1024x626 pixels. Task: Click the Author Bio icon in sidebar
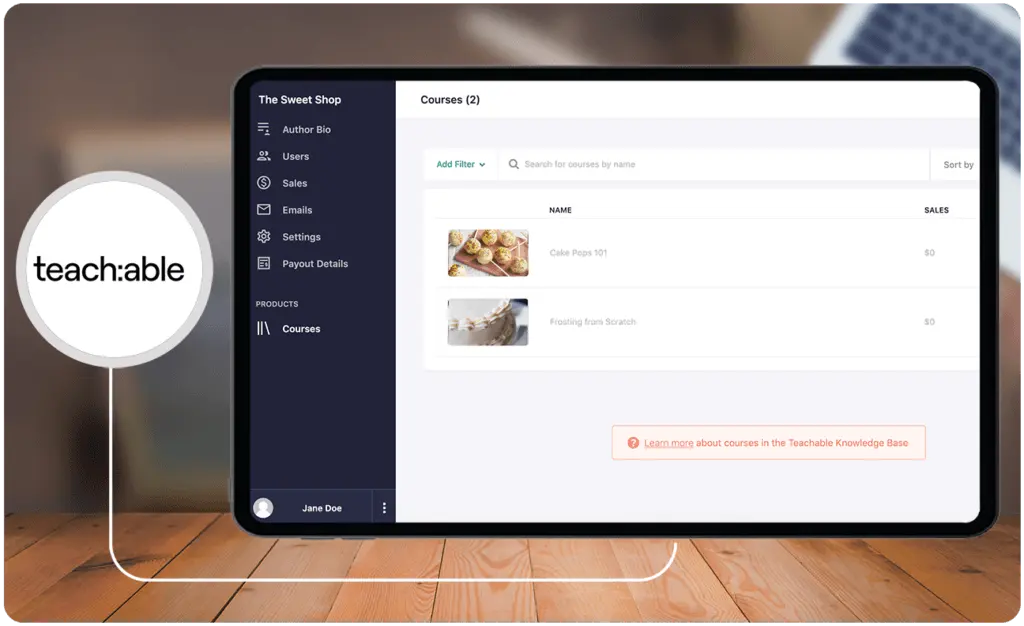coord(264,129)
